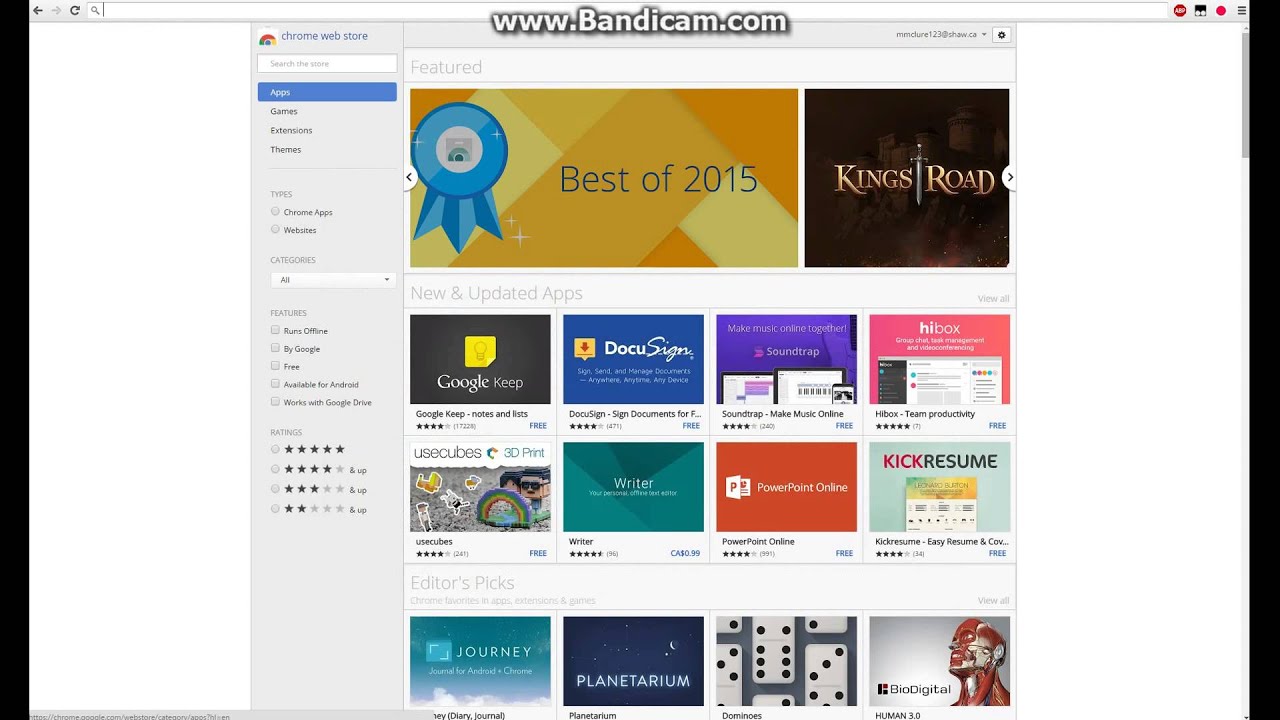View all Editor's Picks

pyautogui.click(x=993, y=601)
